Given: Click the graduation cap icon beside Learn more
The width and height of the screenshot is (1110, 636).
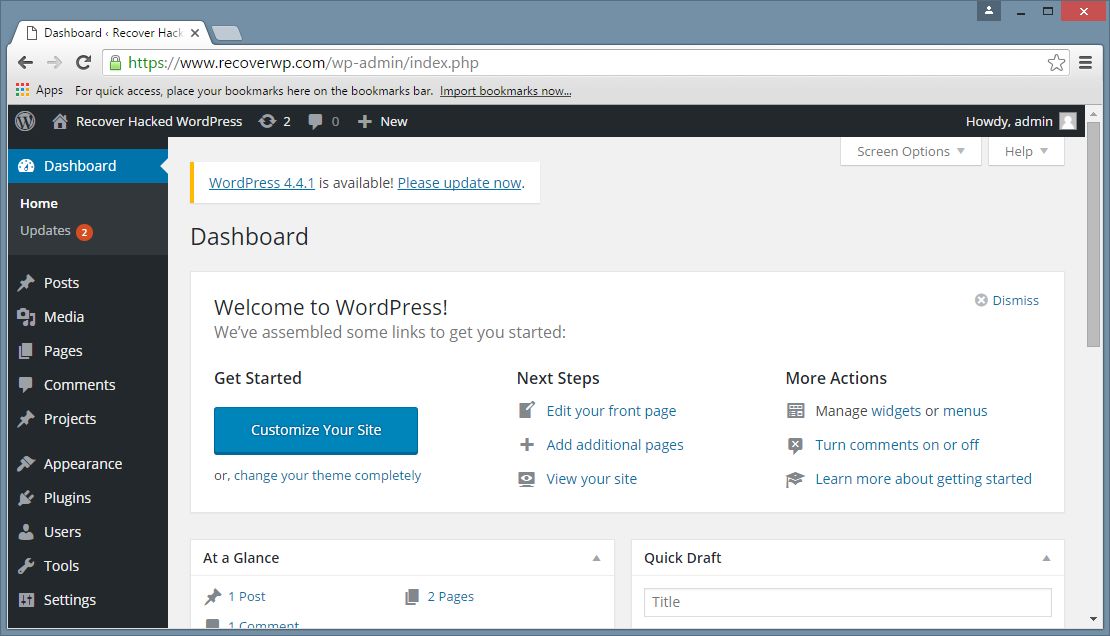Looking at the screenshot, I should pos(795,479).
